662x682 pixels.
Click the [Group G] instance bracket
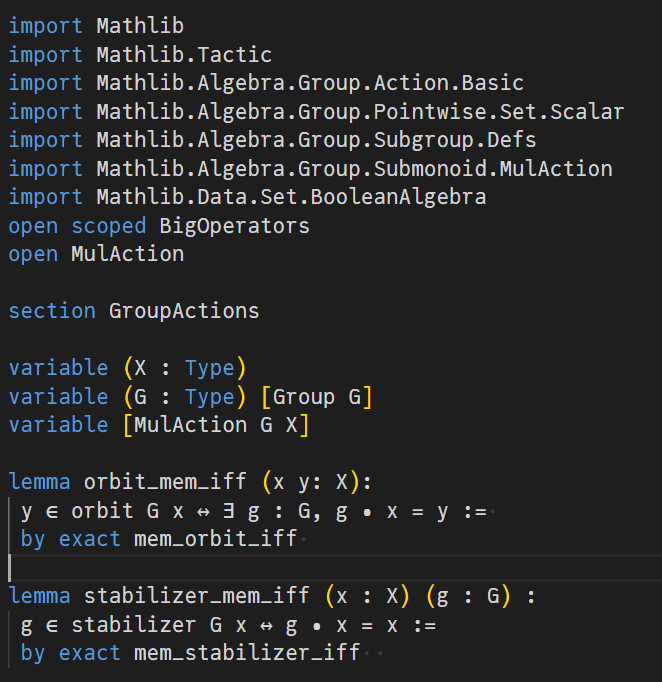pos(316,397)
